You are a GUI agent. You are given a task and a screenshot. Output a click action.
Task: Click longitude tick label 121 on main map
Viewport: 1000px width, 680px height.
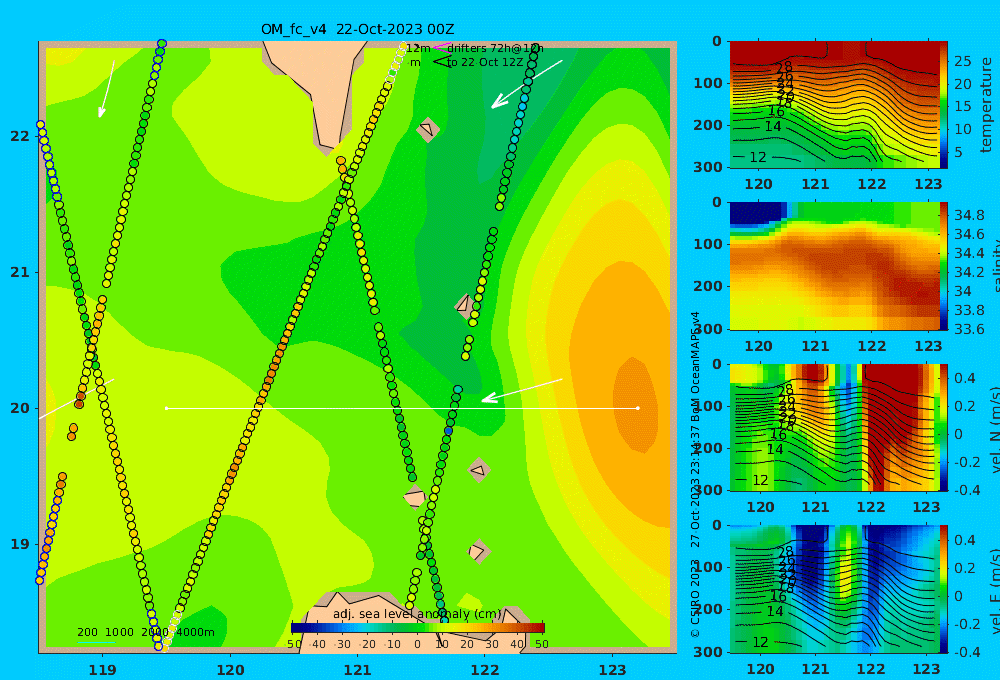pyautogui.click(x=358, y=670)
